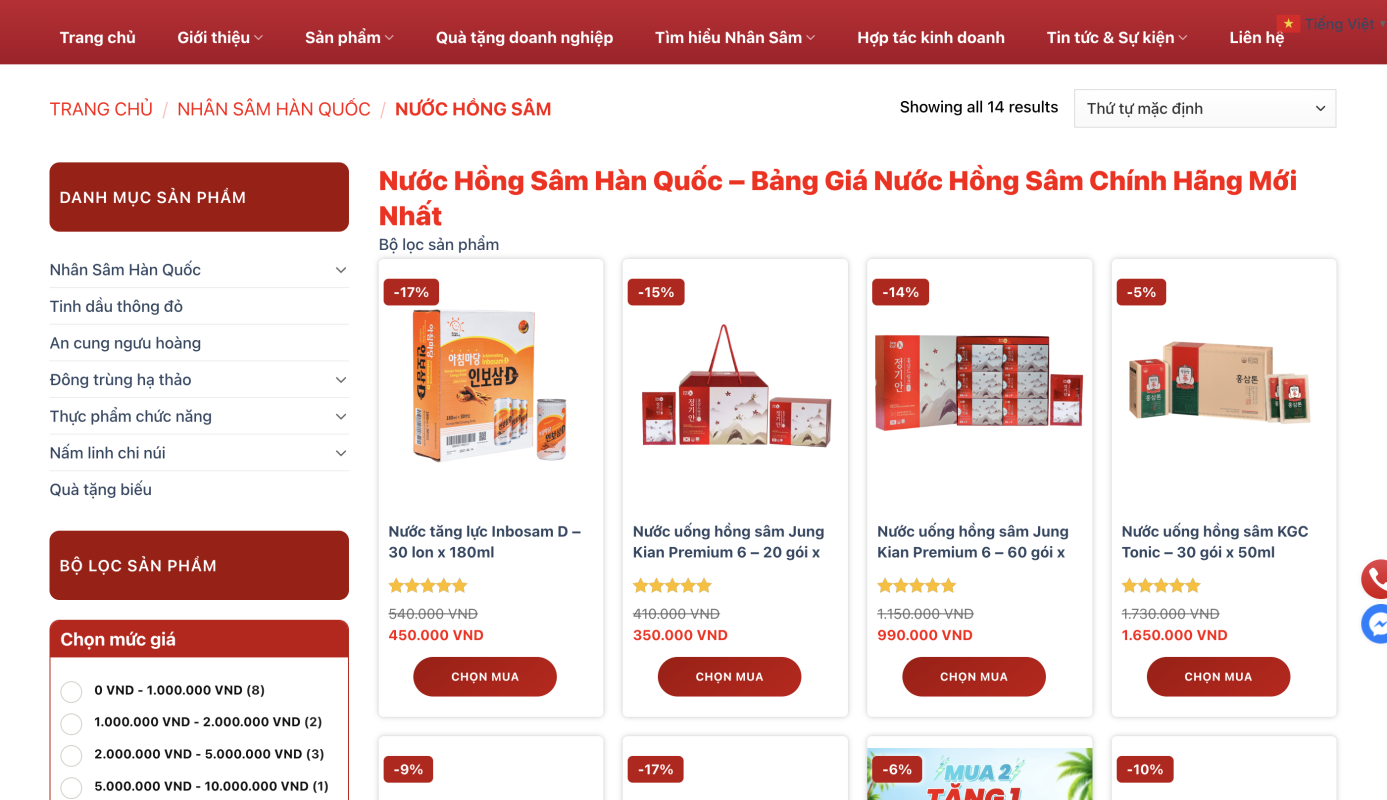The image size is (1387, 800).
Task: Click the five-star rating of Inbosam D
Action: point(428,586)
